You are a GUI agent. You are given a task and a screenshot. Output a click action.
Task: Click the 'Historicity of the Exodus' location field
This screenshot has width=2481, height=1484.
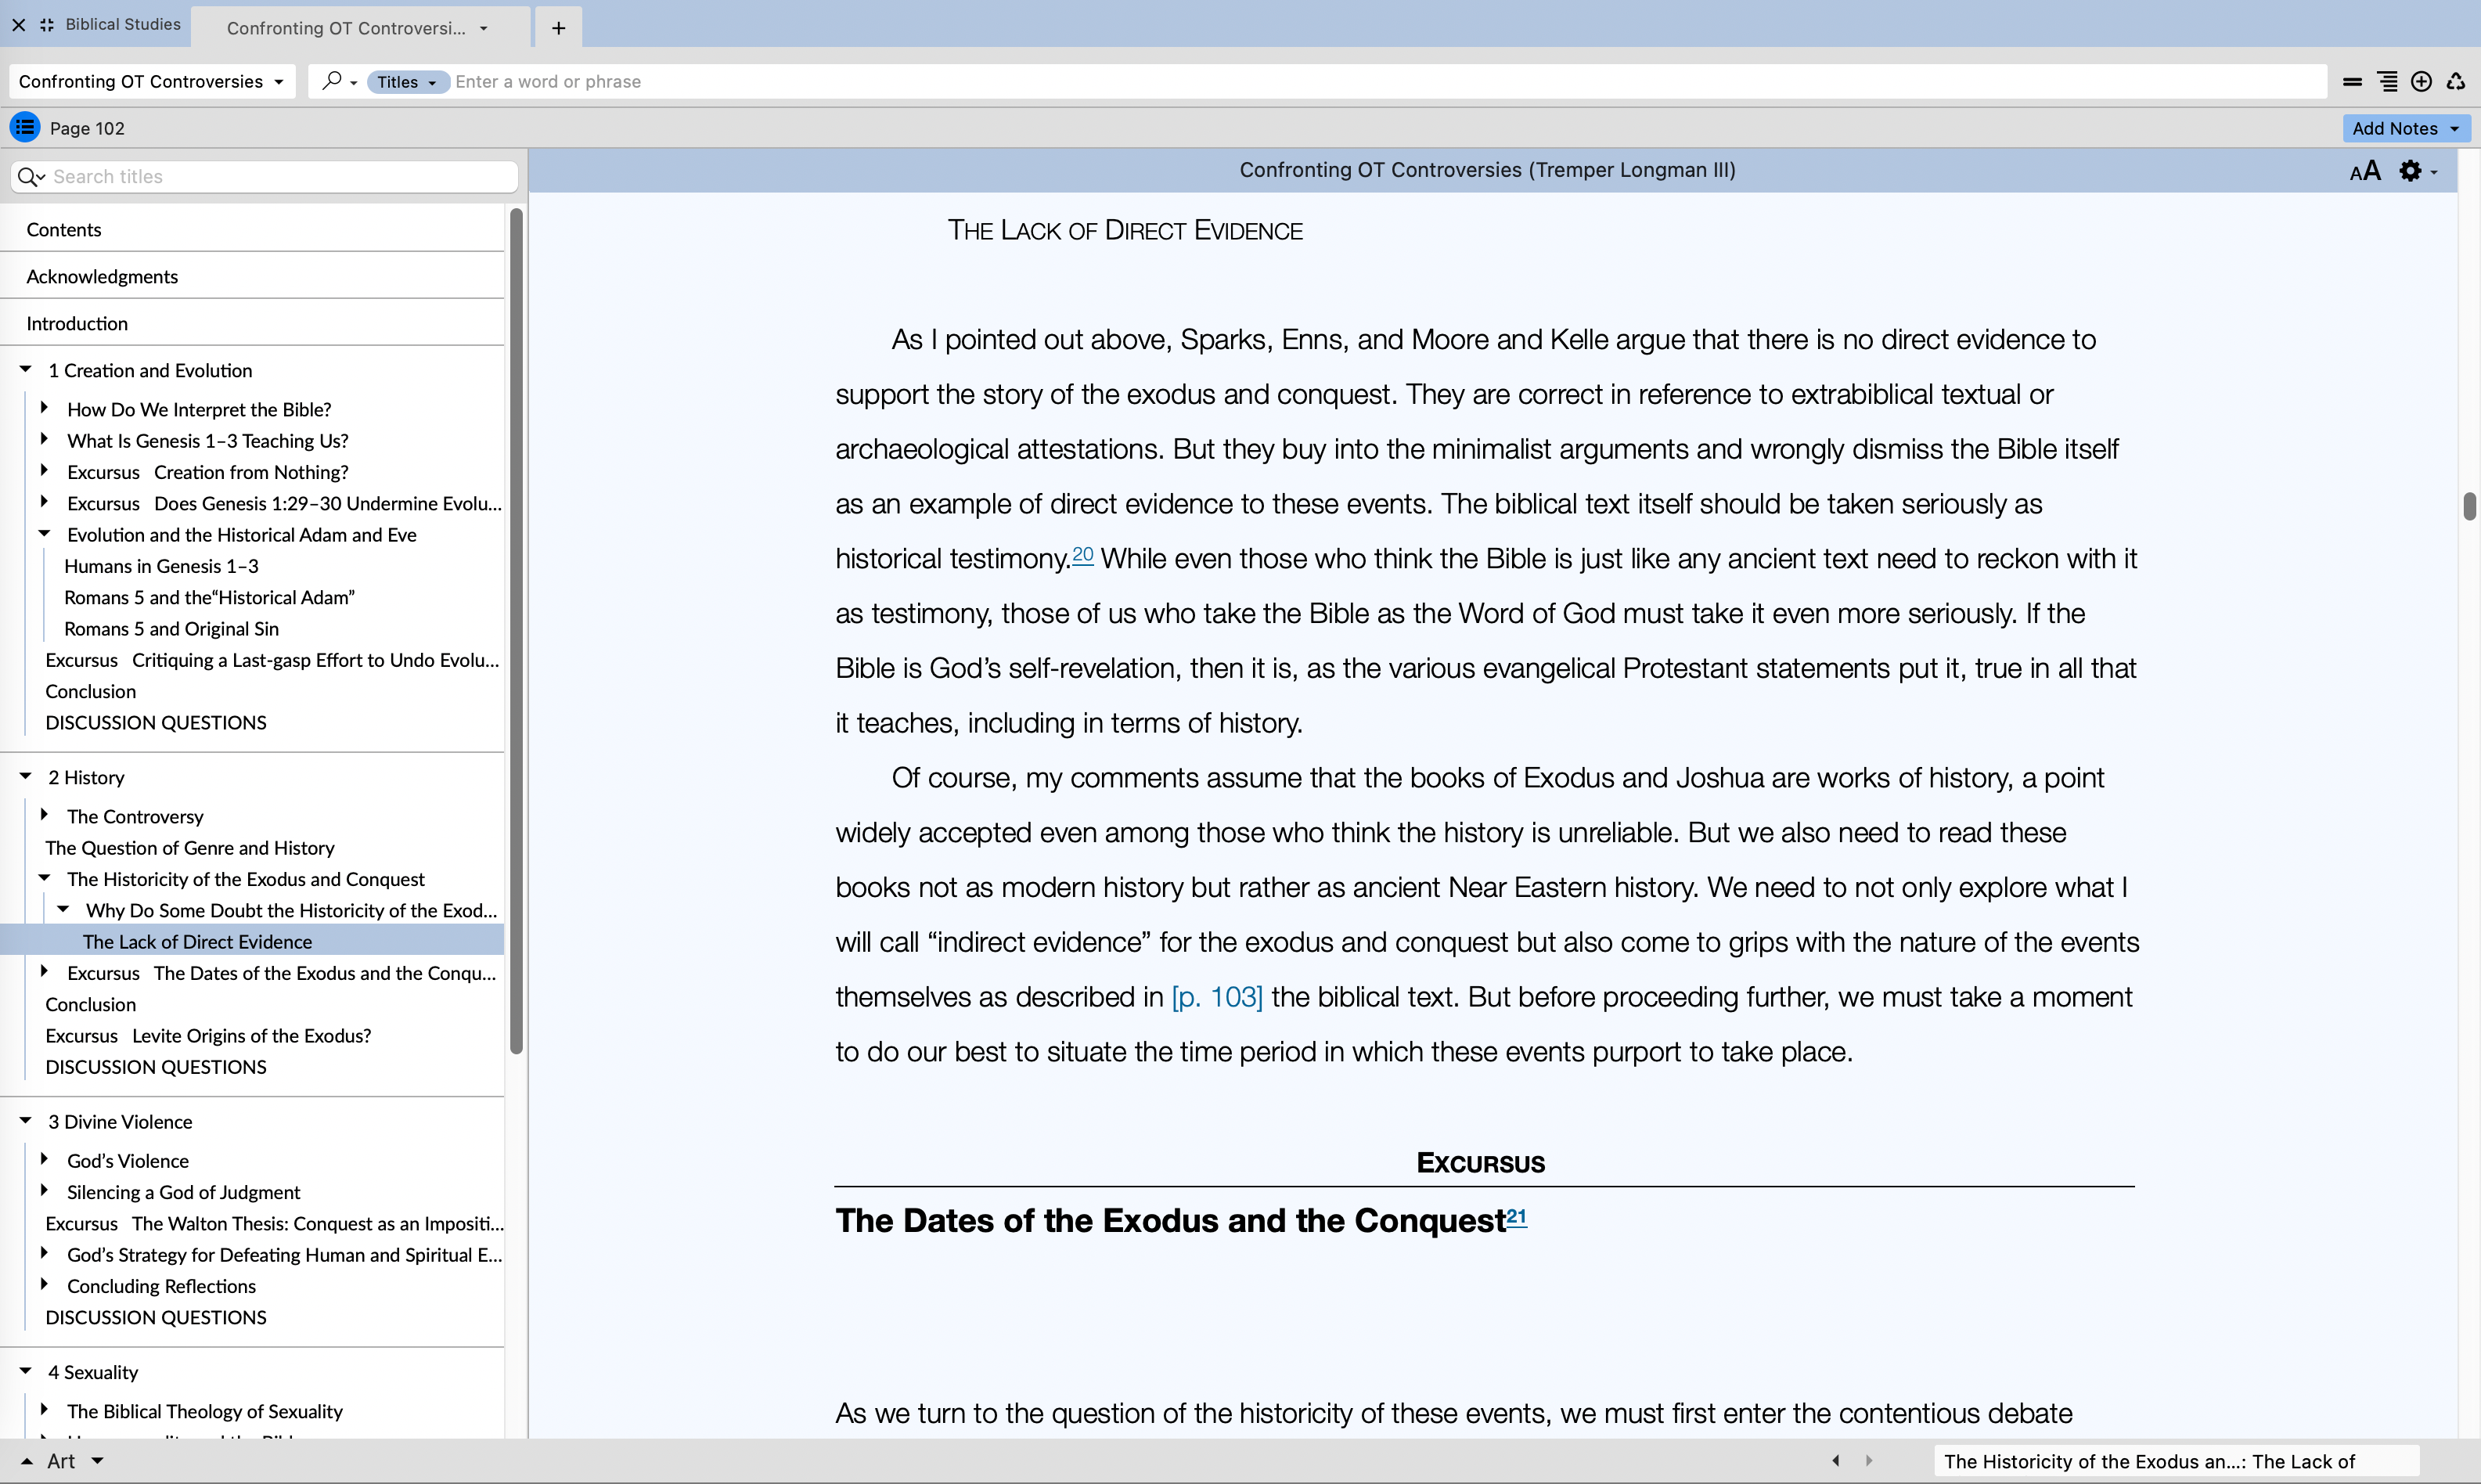click(x=2176, y=1462)
